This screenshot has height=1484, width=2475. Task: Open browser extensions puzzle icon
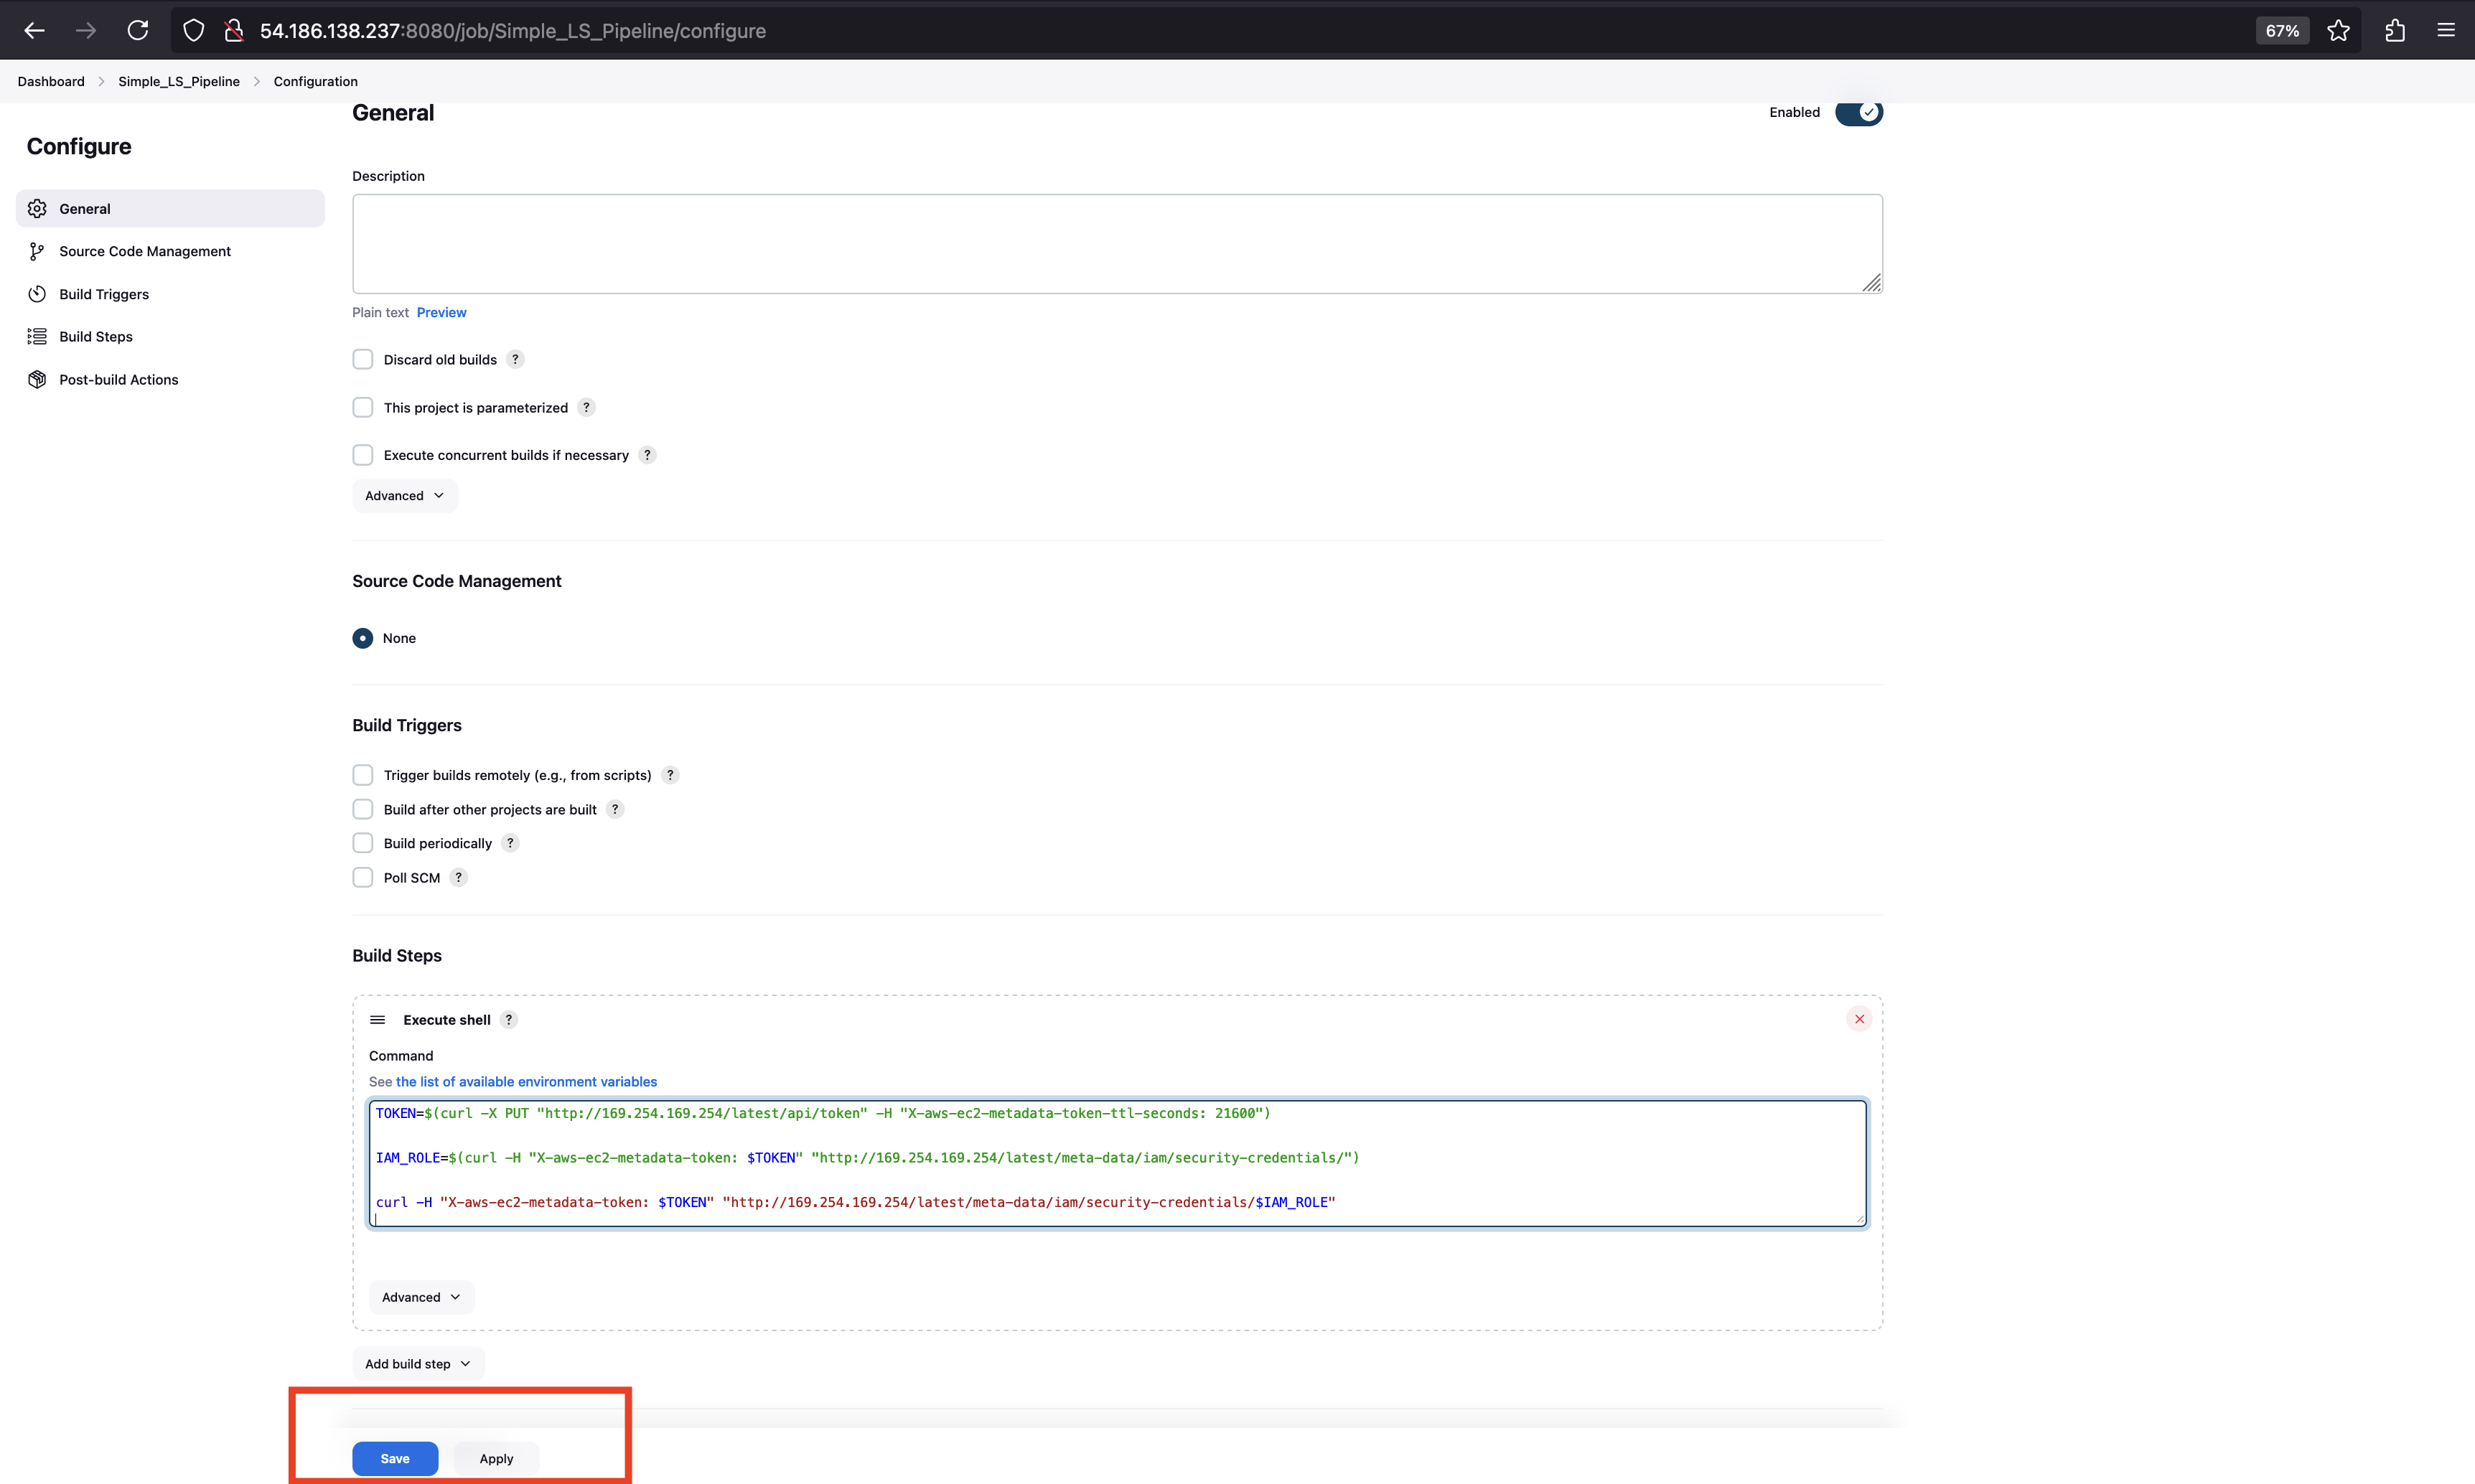coord(2394,31)
